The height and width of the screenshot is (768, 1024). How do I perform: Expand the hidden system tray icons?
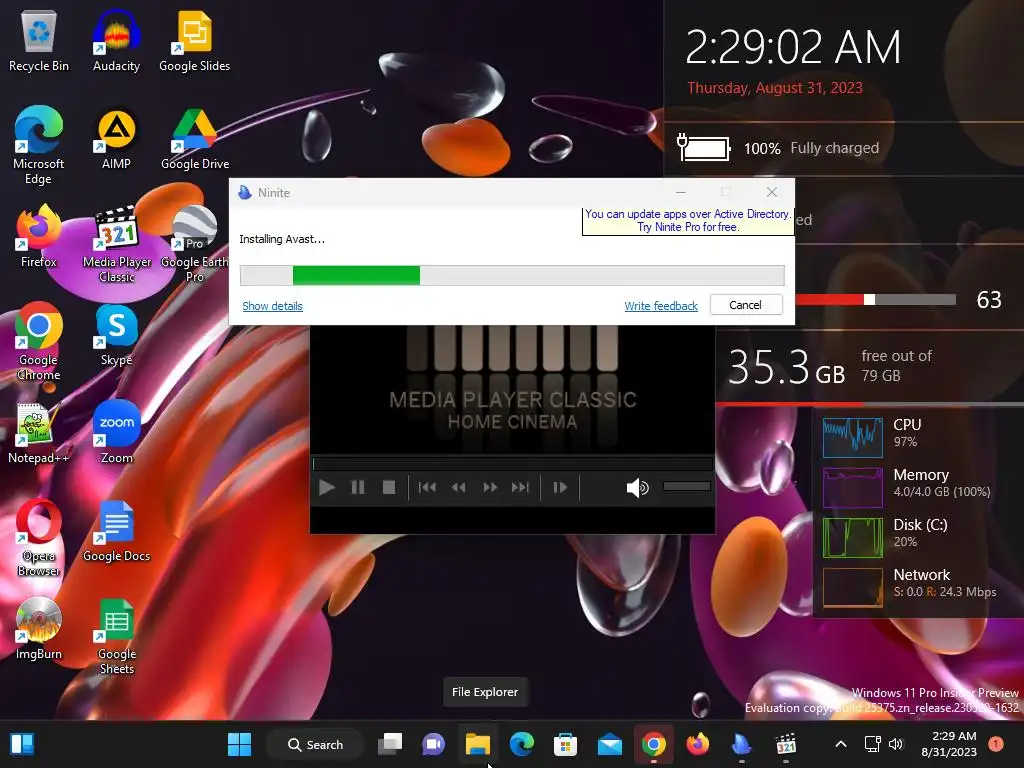point(841,744)
